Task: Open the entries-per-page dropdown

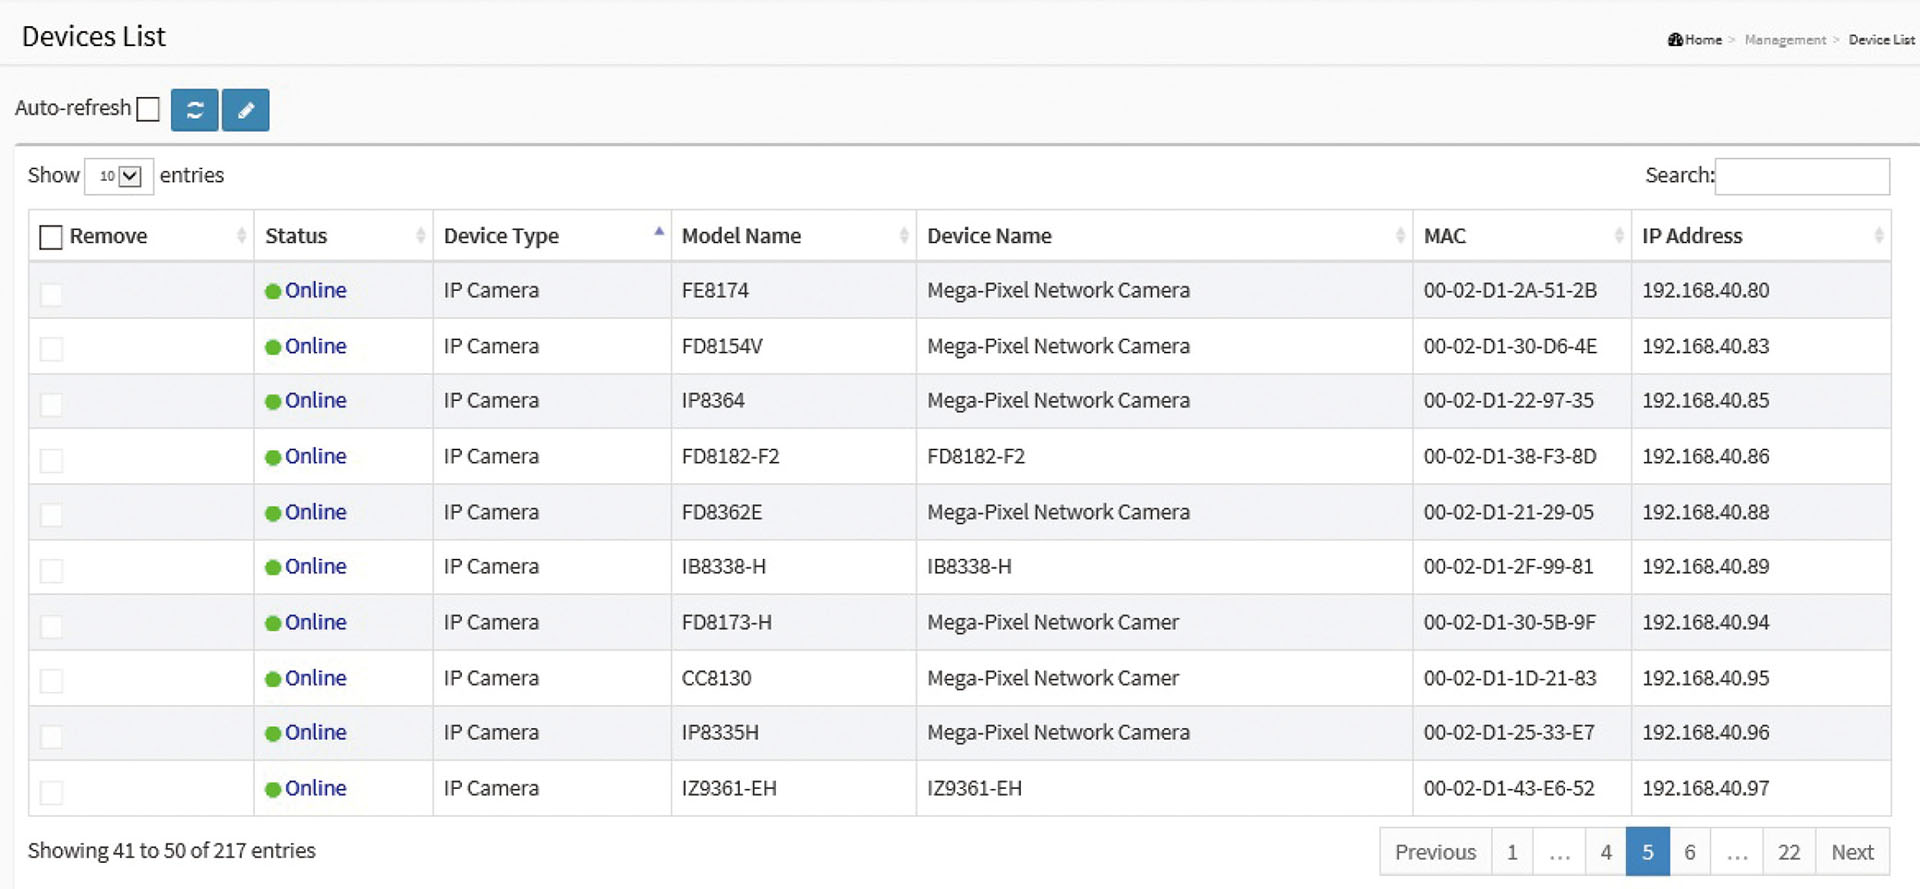Action: pos(119,176)
